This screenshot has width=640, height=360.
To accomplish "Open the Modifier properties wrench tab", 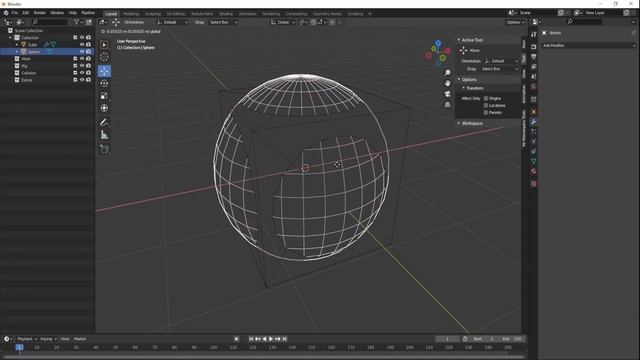I will tap(533, 122).
